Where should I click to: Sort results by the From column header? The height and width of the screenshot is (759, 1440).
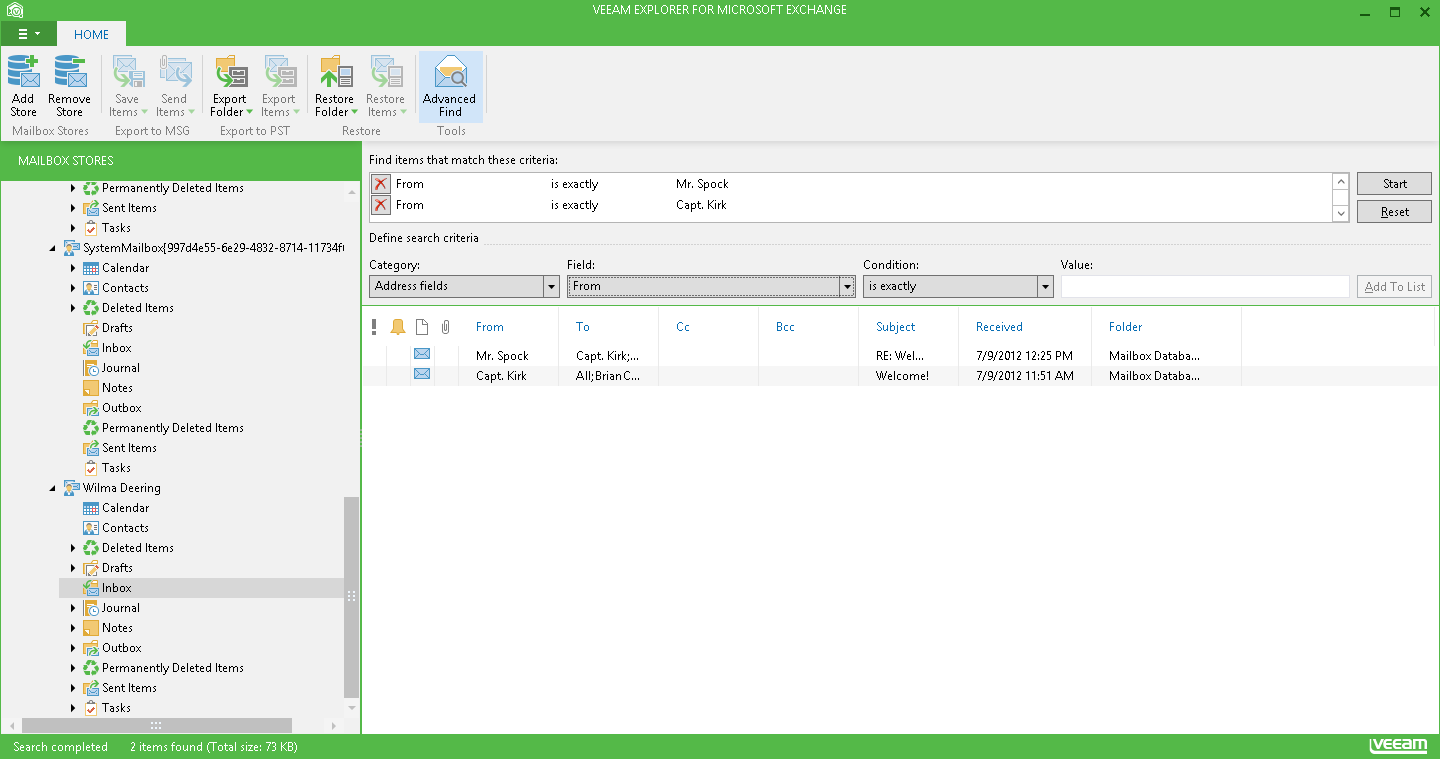pos(490,327)
